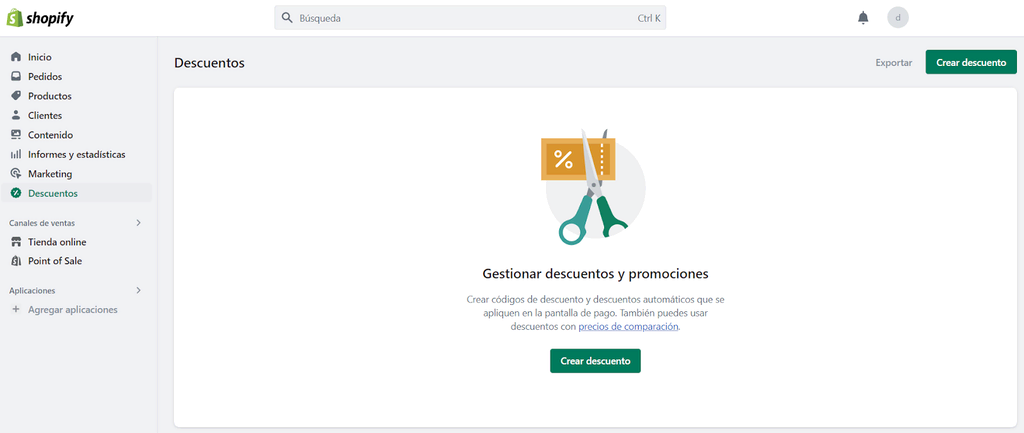Click the plus icon beside Agregar aplicaciones
The image size is (1024, 433).
pyautogui.click(x=16, y=310)
